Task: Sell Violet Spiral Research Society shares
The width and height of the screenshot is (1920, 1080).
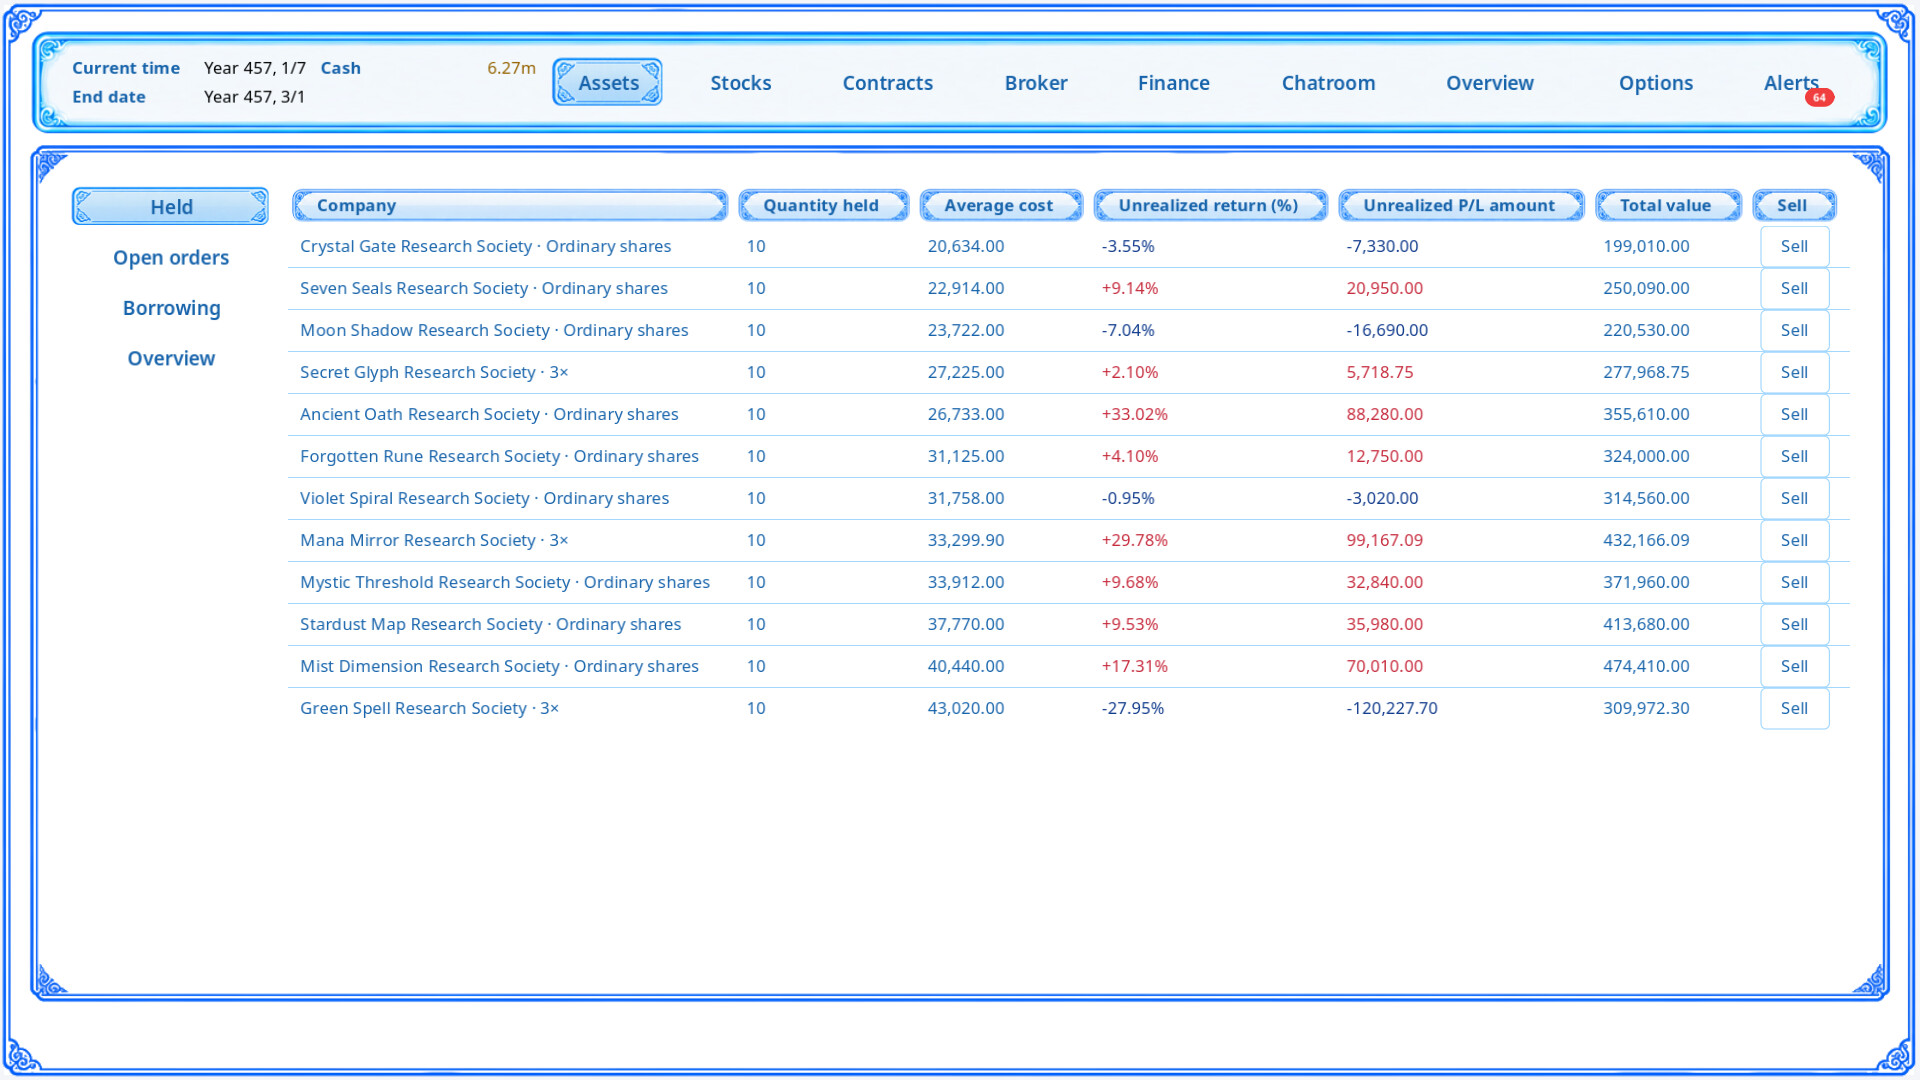Action: pos(1794,498)
